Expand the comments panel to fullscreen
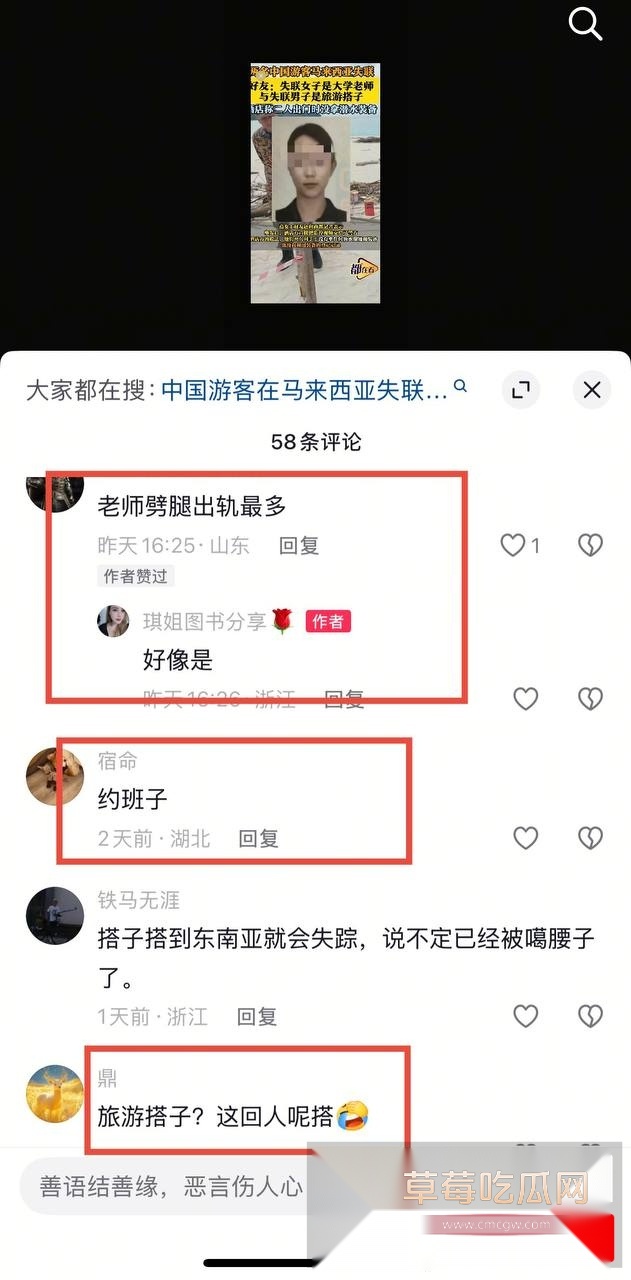The image size is (631, 1280). pyautogui.click(x=521, y=390)
